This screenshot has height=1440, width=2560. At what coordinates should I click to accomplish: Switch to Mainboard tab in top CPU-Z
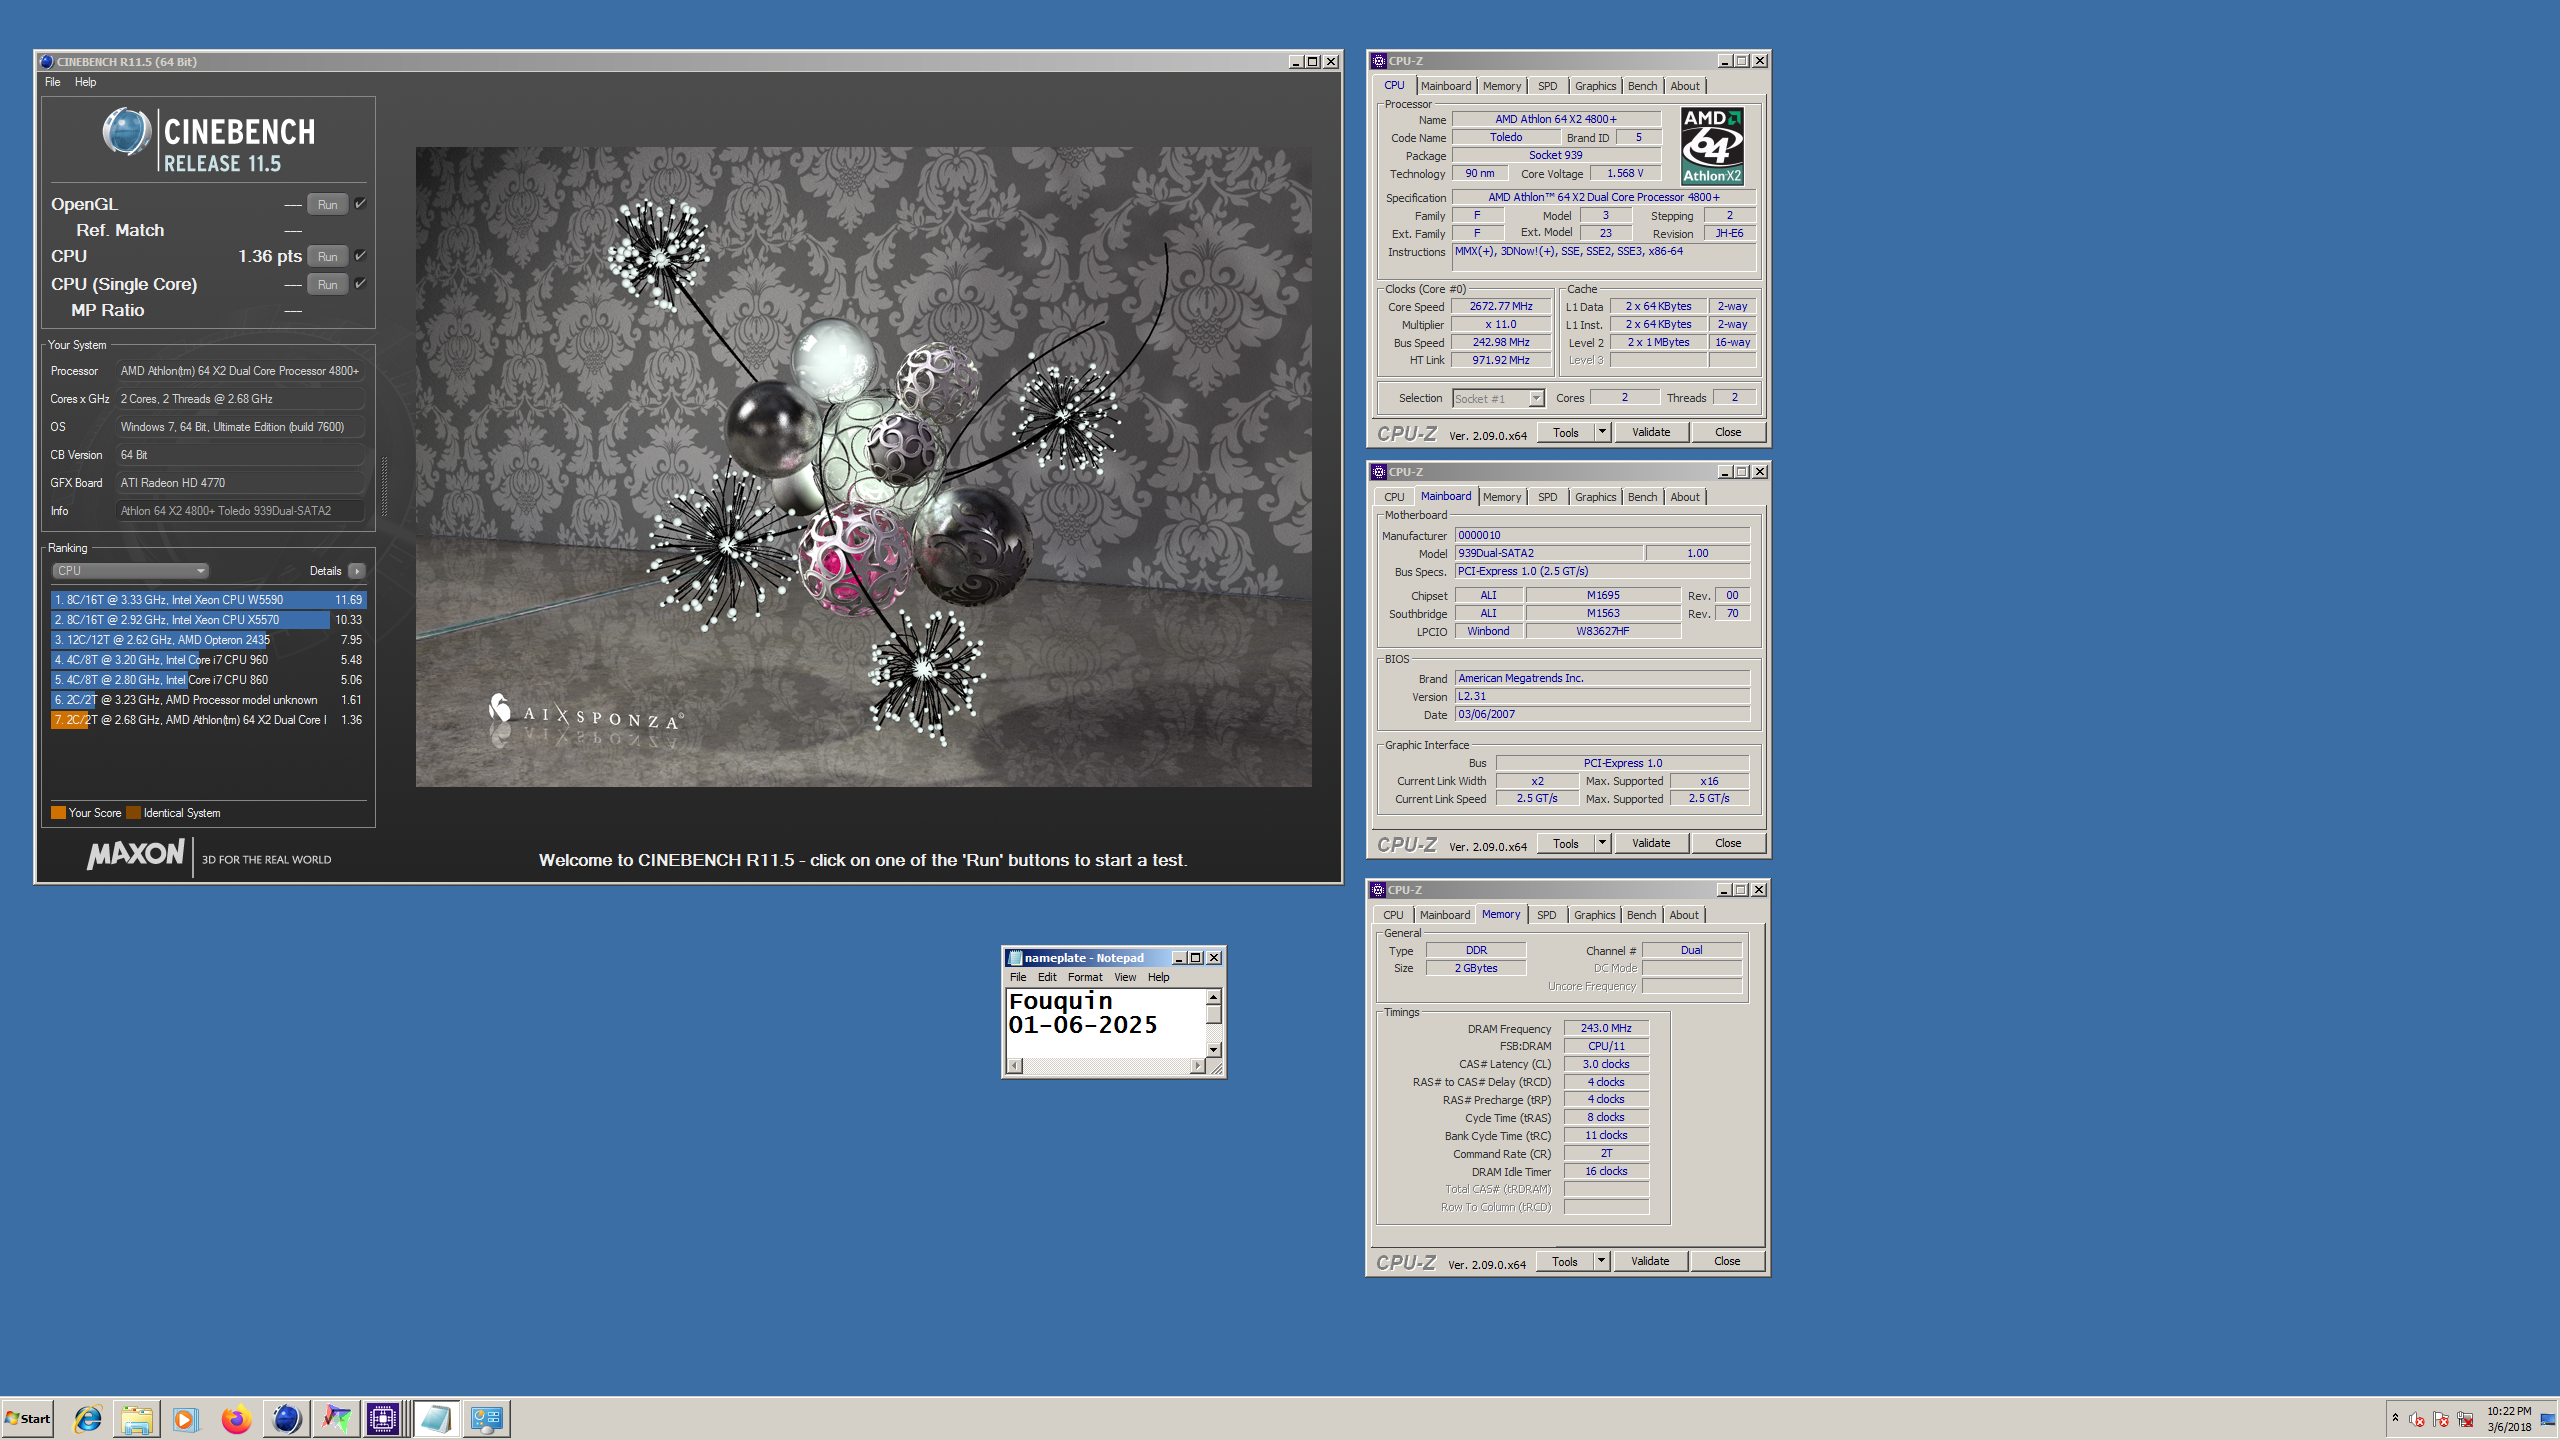tap(1445, 86)
